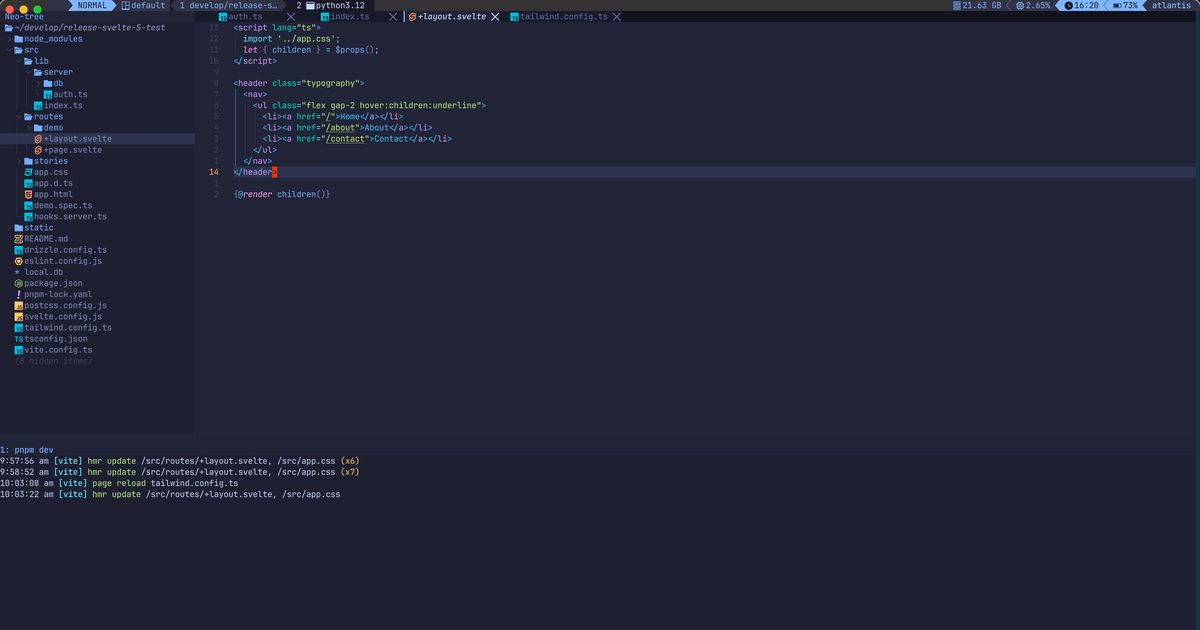
Task: Click the default session name label
Action: click(149, 5)
